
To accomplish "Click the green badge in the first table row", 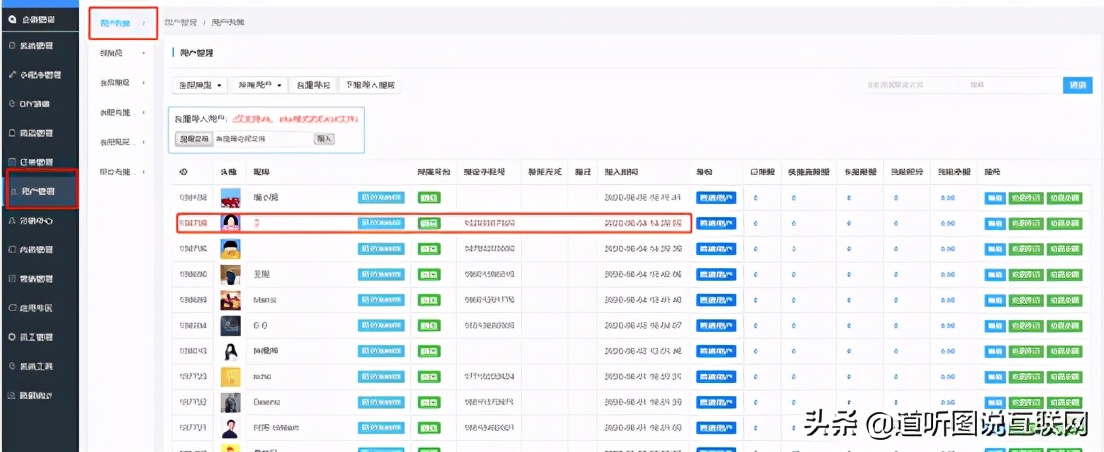I will [428, 198].
